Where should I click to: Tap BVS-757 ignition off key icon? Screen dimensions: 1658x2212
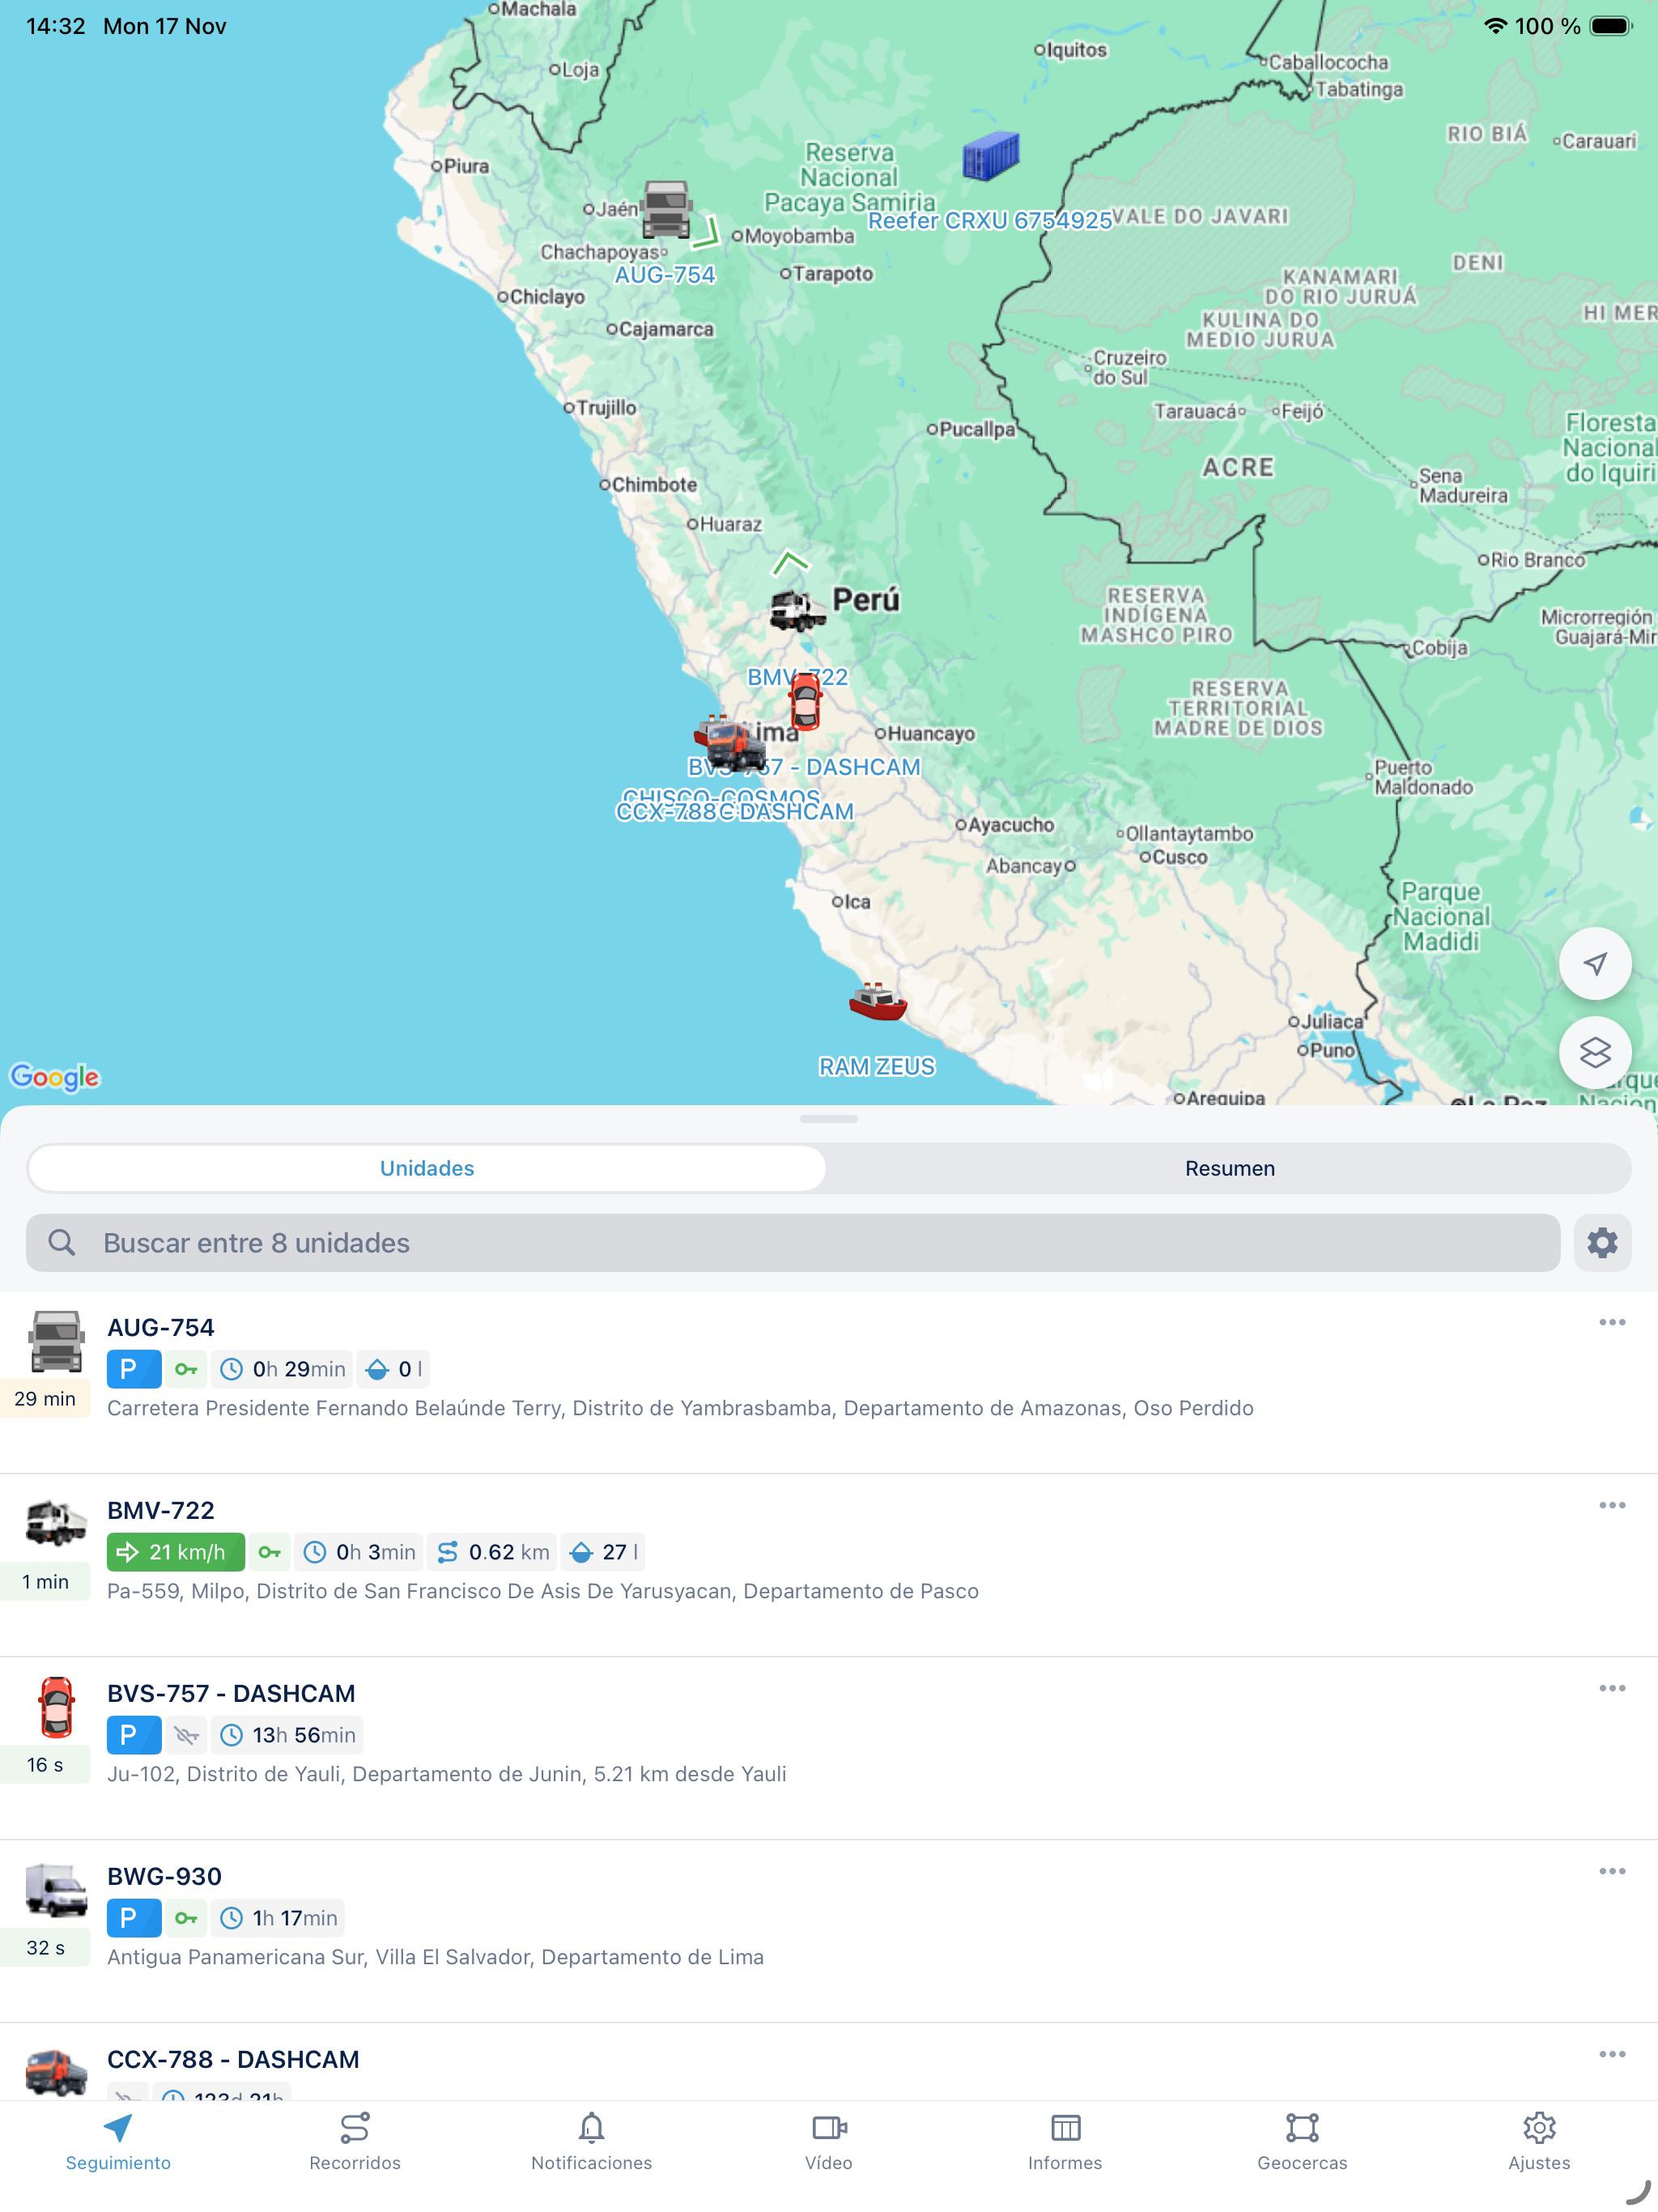[x=186, y=1735]
